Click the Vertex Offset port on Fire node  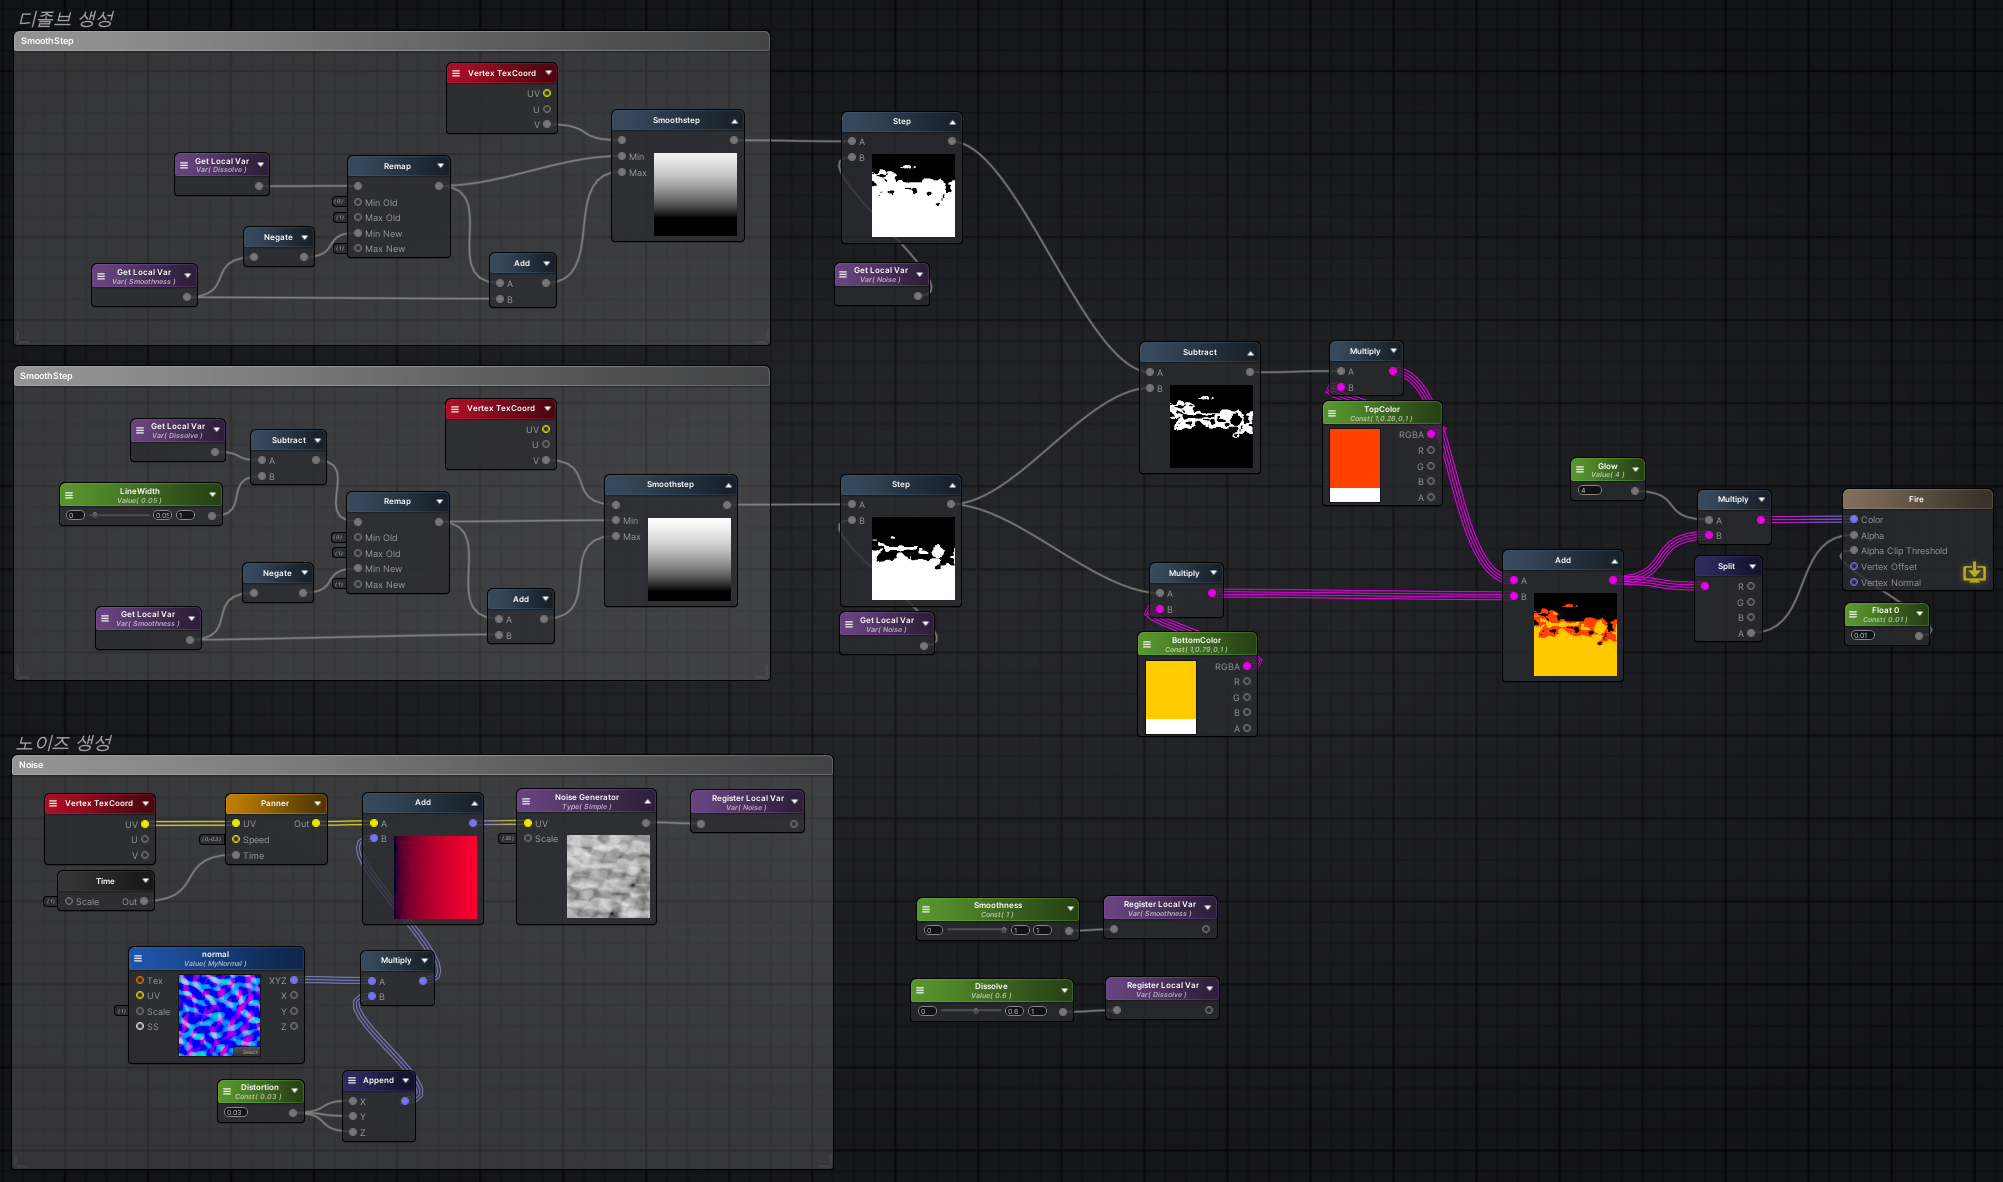point(1854,567)
